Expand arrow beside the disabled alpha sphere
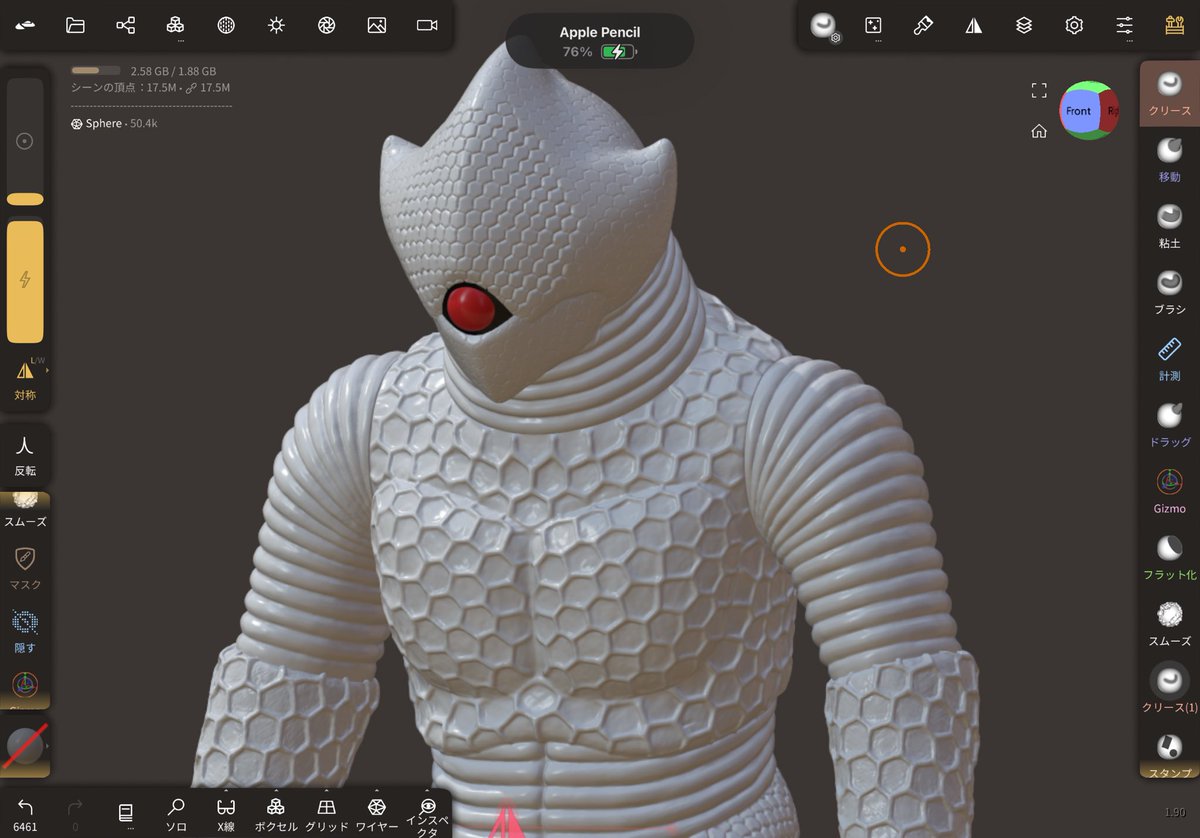1200x838 pixels. 47,746
